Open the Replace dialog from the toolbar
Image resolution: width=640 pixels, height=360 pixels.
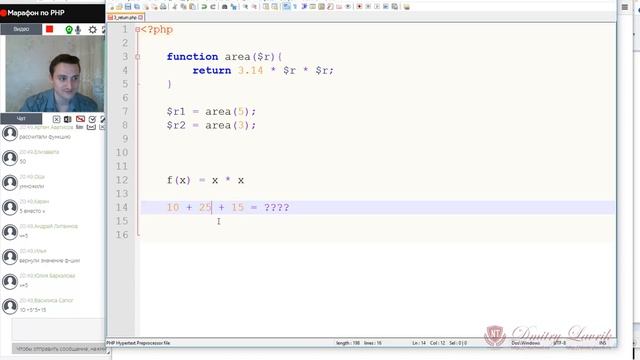pos(233,7)
